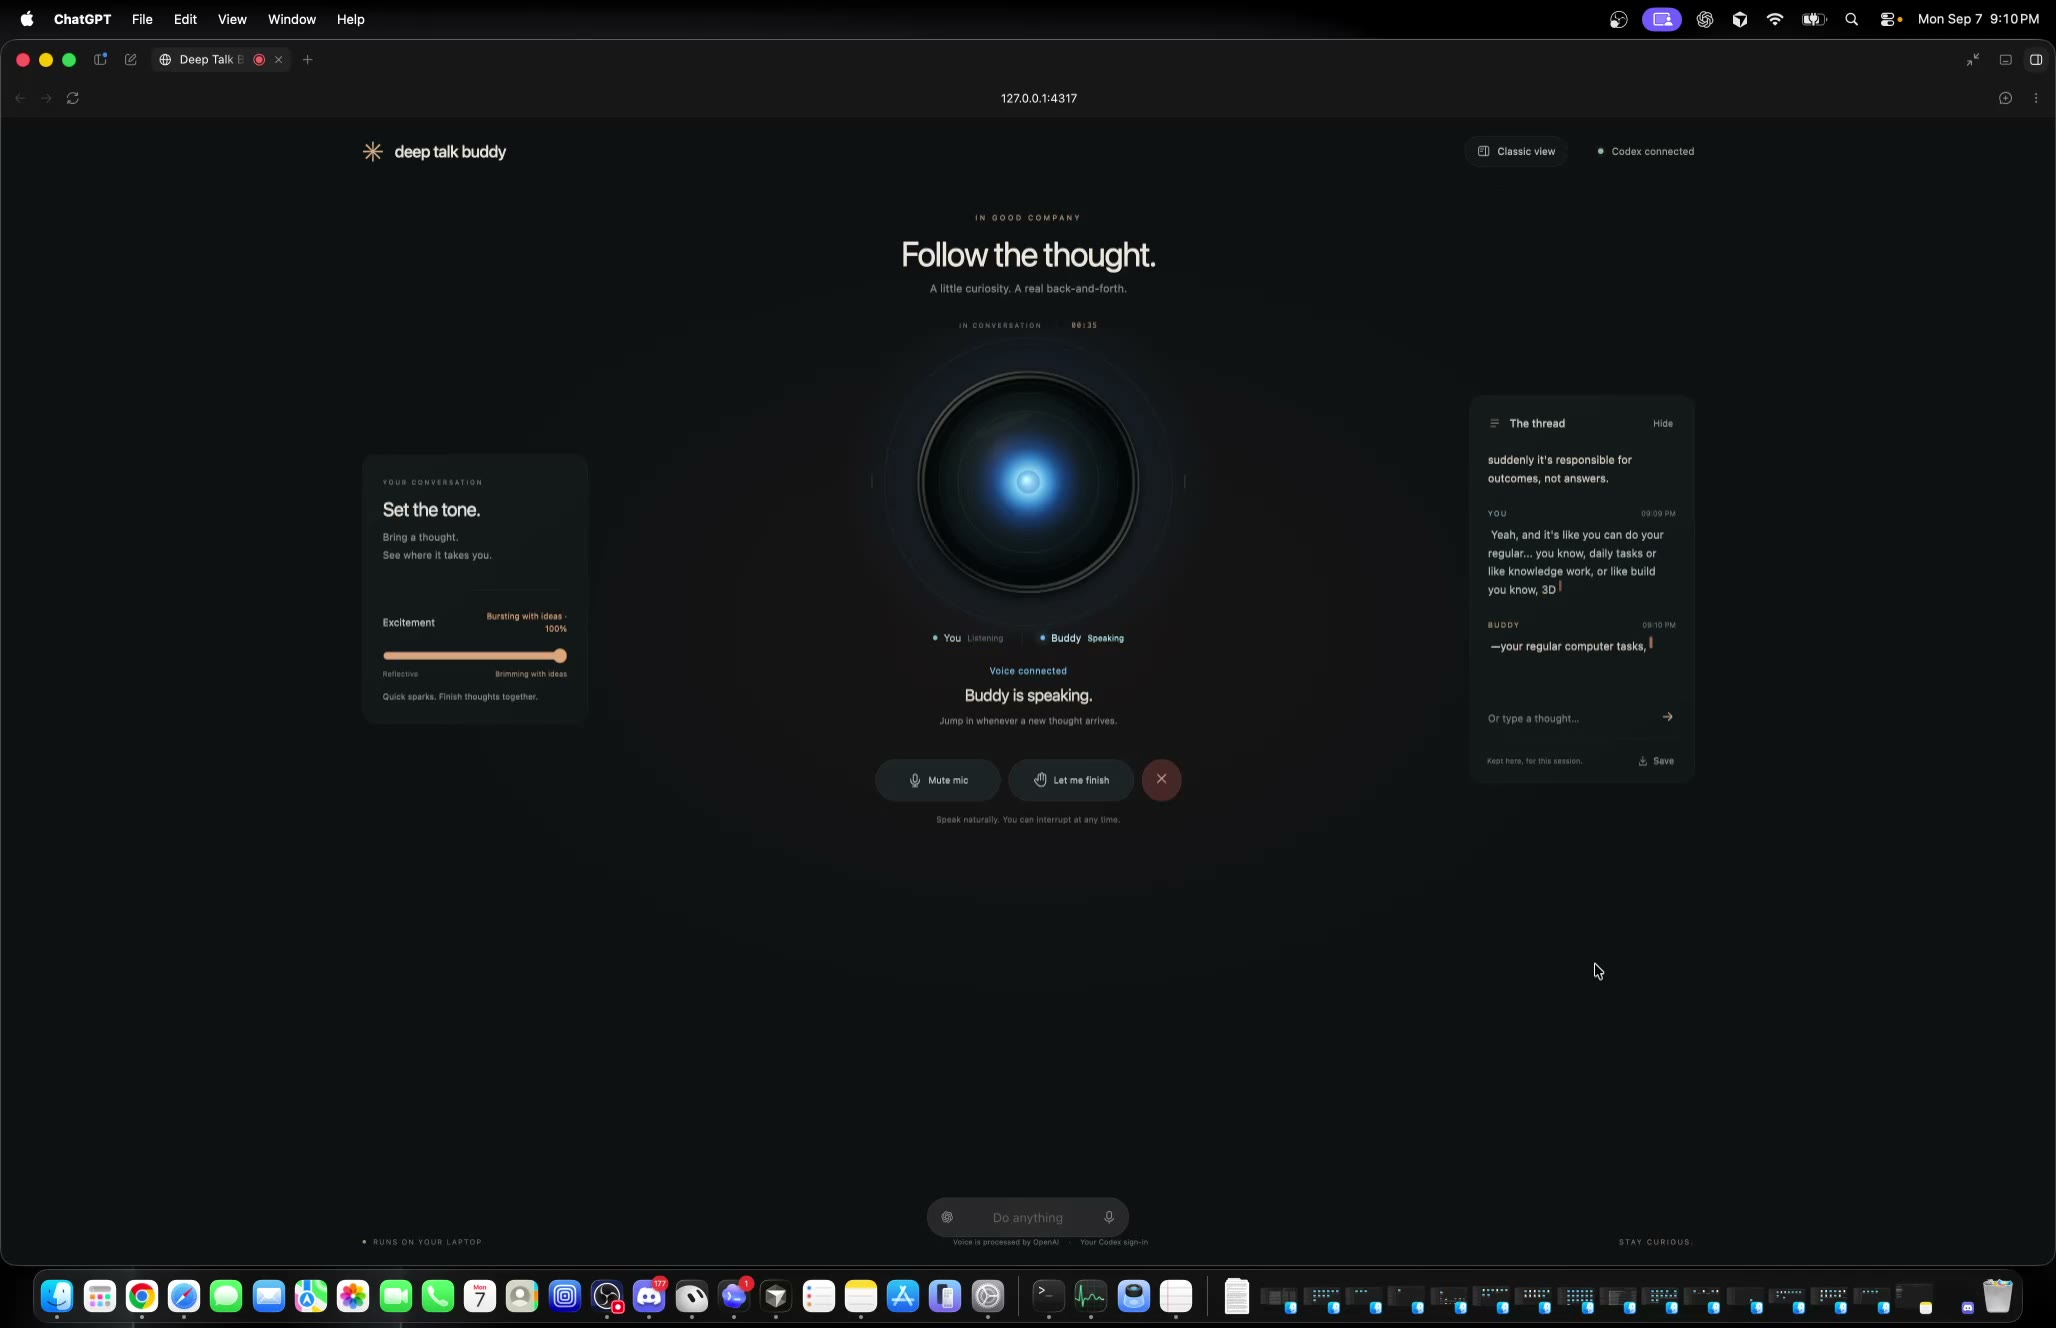Open the Edit menu
The width and height of the screenshot is (2056, 1328).
pyautogui.click(x=185, y=19)
